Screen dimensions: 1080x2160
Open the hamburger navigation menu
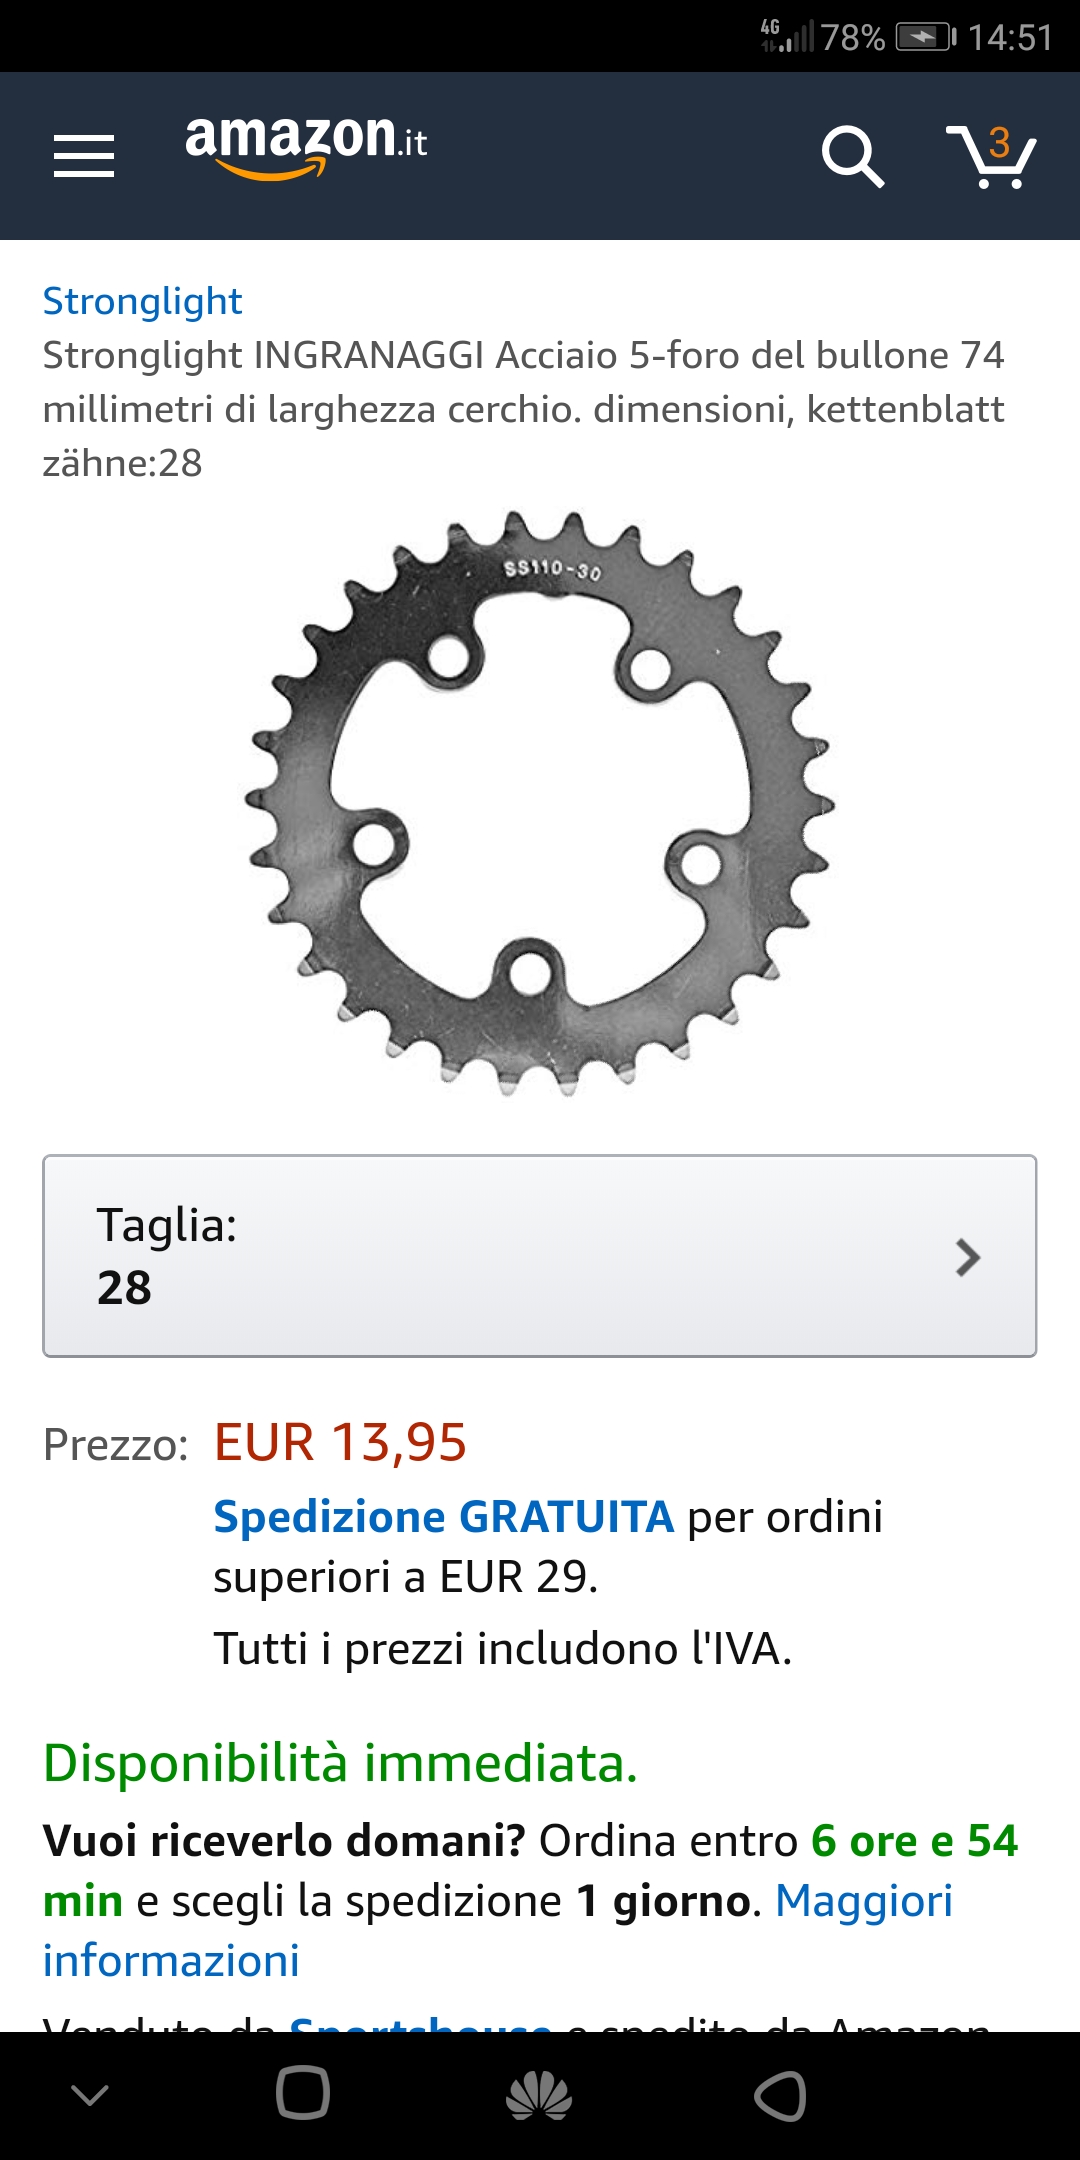(x=84, y=156)
